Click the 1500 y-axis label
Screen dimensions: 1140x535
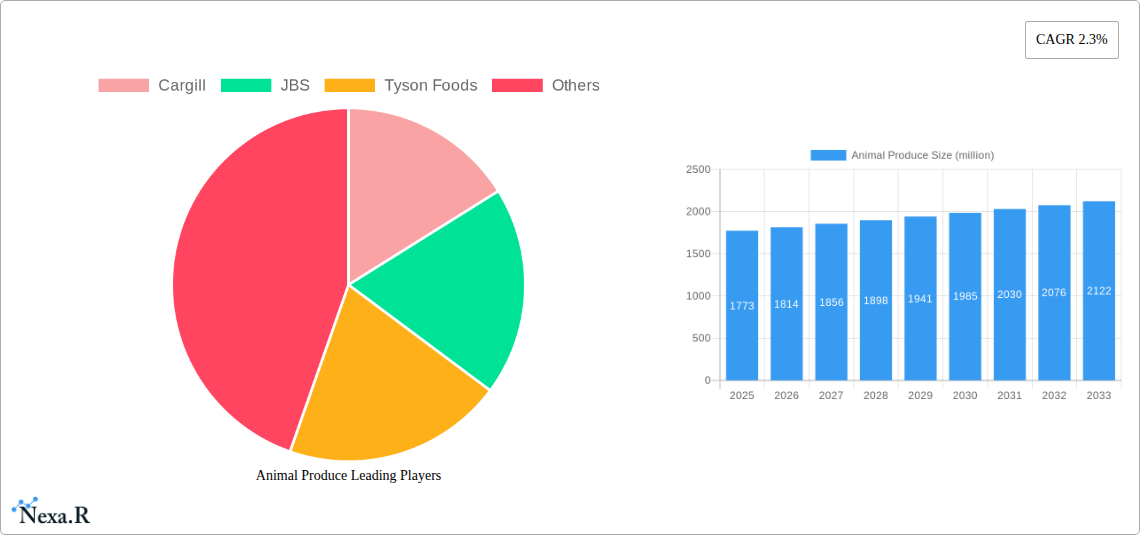698,254
